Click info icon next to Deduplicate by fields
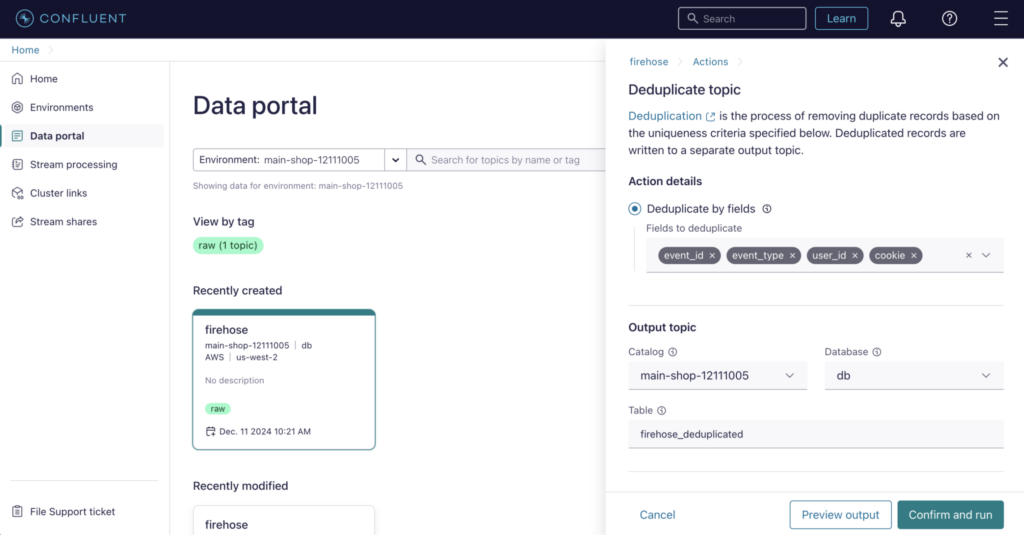 [x=767, y=209]
